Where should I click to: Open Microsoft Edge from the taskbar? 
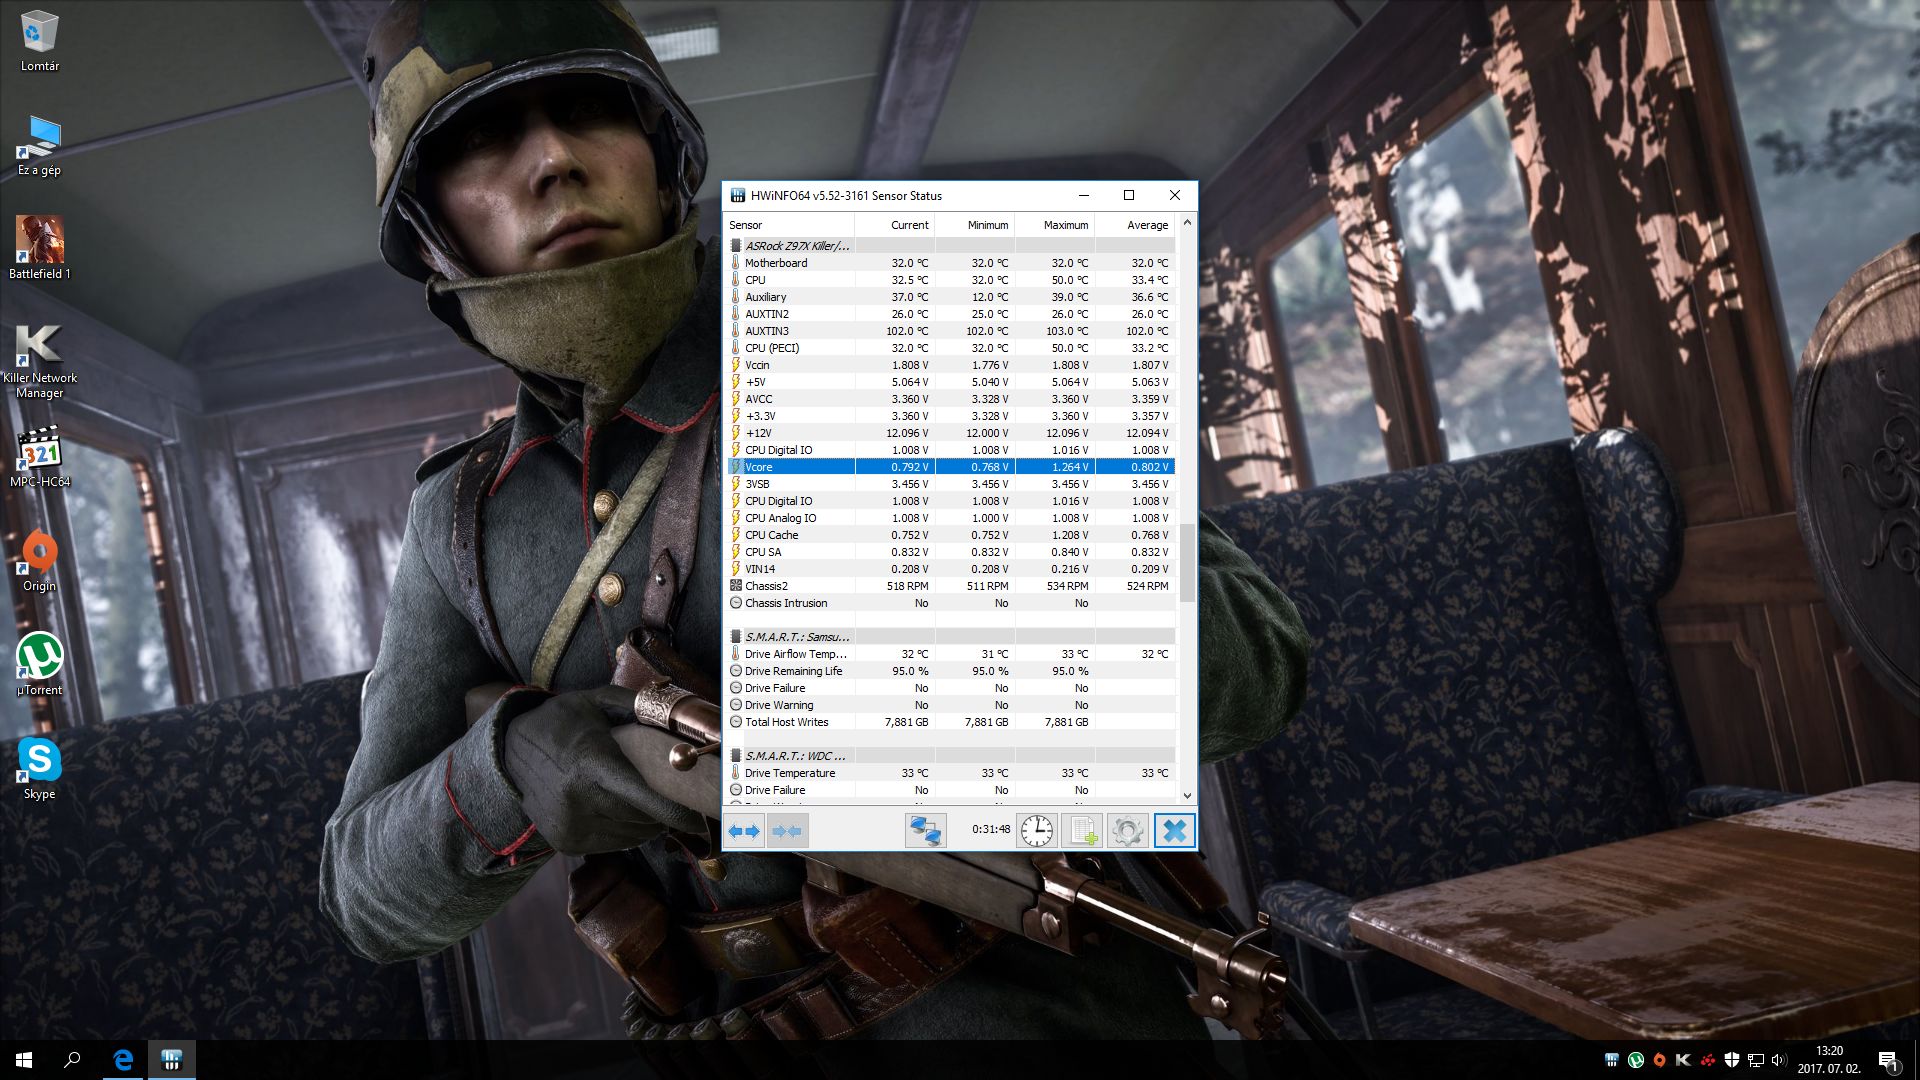[x=123, y=1060]
